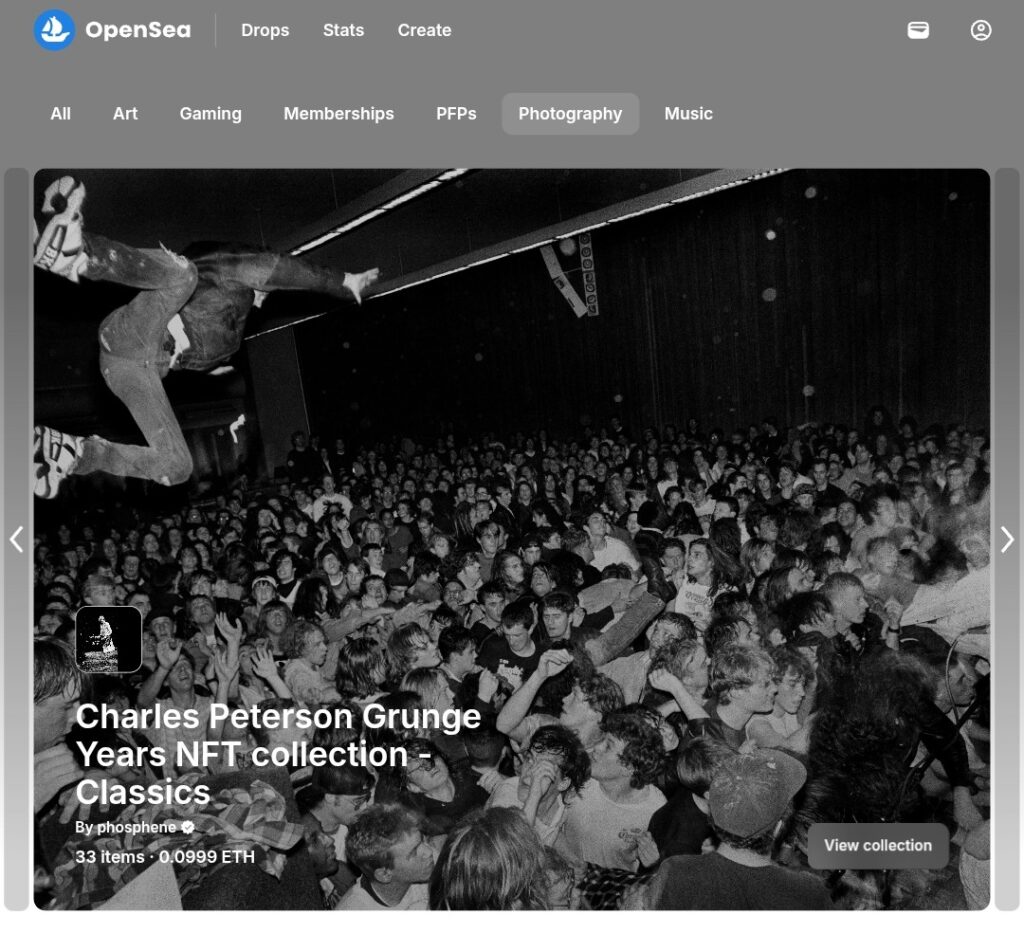The image size is (1024, 933).
Task: Open the account profile icon
Action: (x=980, y=30)
